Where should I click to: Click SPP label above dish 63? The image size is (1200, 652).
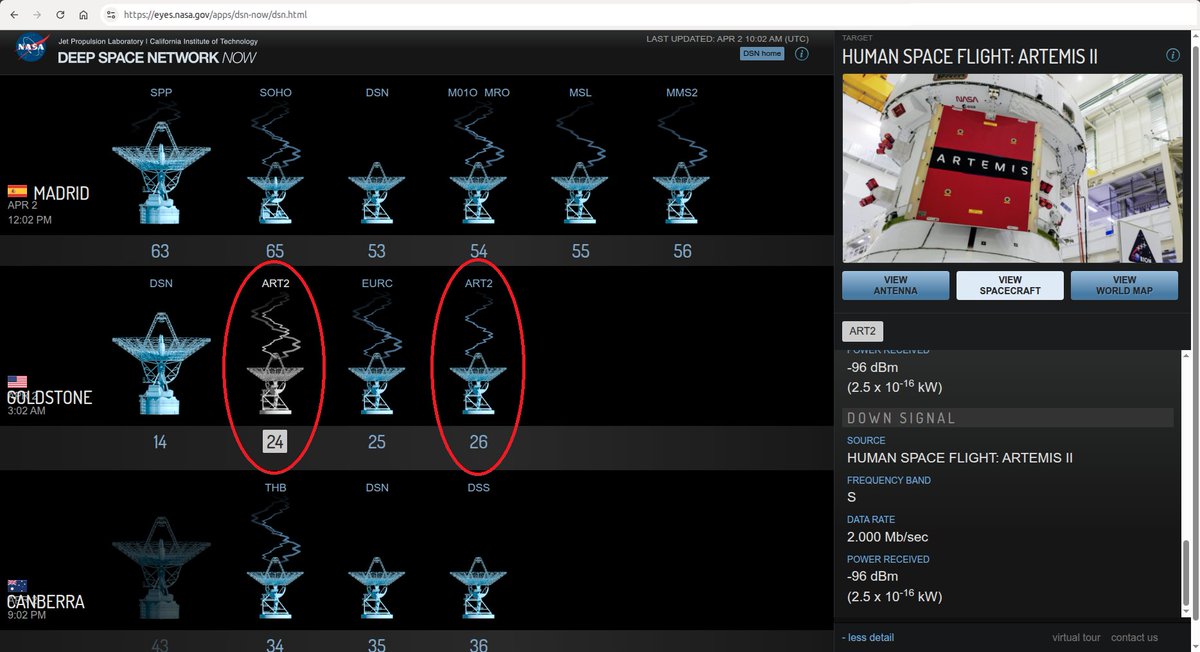click(161, 93)
